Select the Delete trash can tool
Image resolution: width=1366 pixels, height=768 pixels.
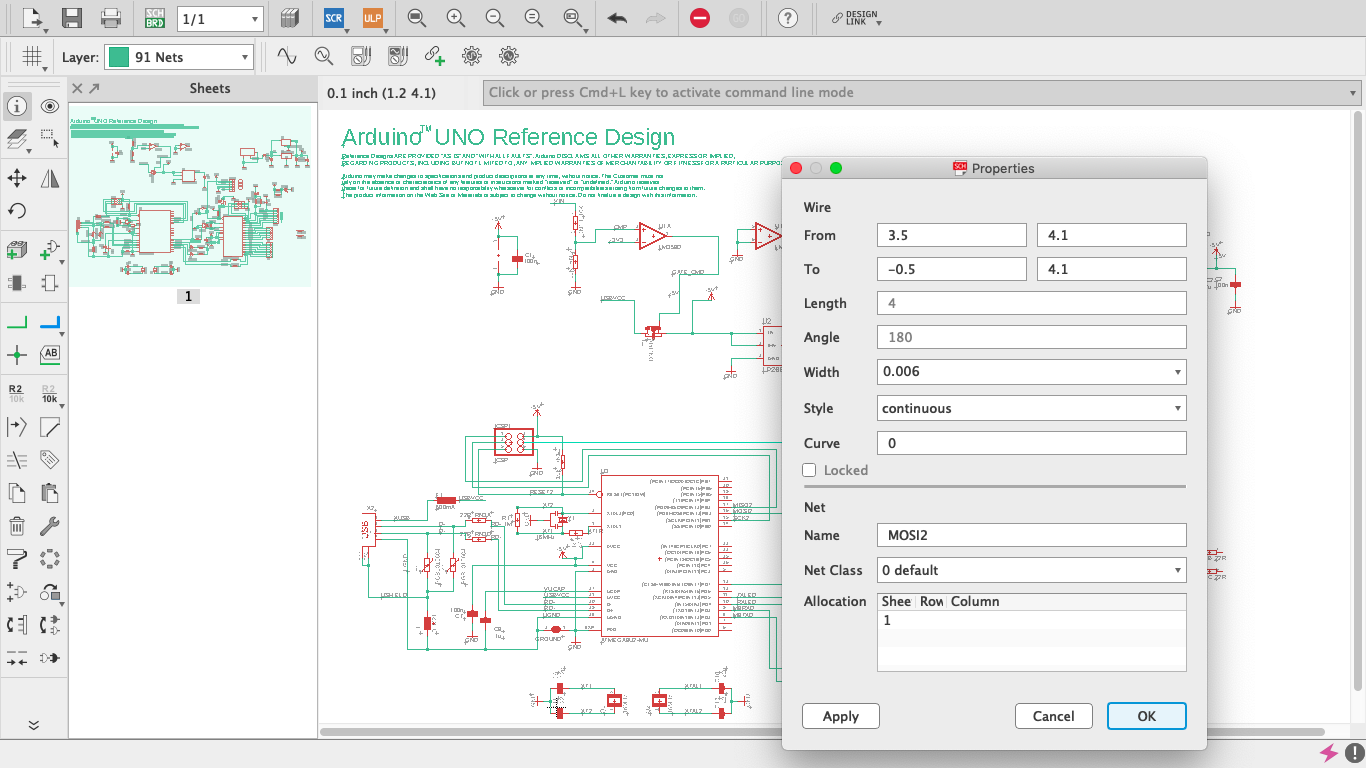click(17, 526)
